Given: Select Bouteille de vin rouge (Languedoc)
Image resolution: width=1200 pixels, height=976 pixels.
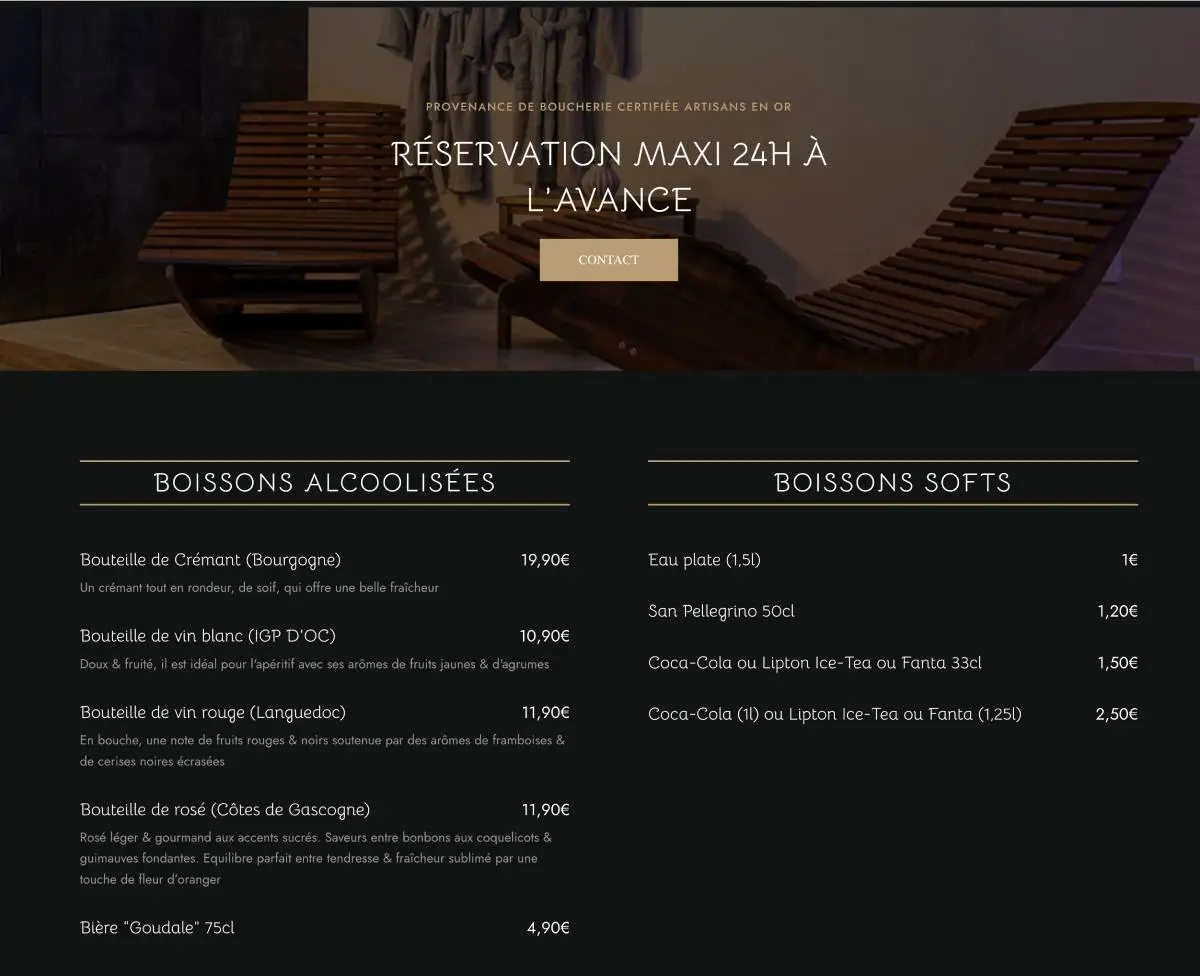Looking at the screenshot, I should 213,713.
